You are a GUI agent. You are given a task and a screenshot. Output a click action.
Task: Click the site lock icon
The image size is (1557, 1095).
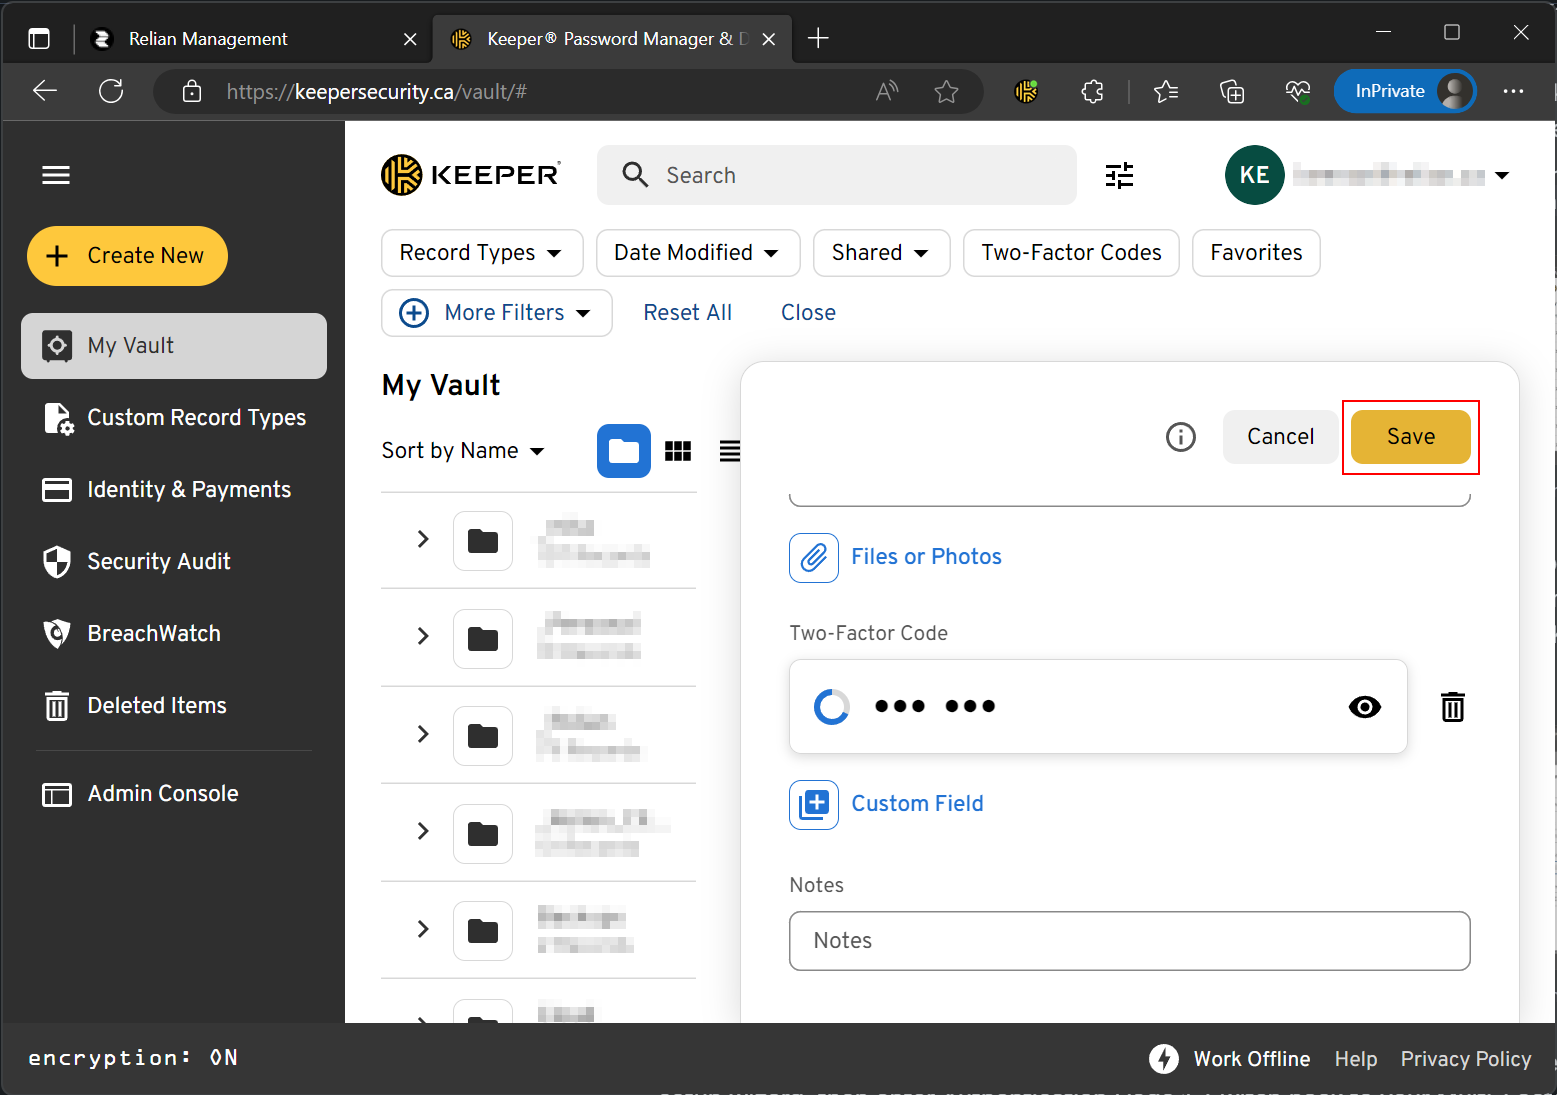click(x=192, y=92)
